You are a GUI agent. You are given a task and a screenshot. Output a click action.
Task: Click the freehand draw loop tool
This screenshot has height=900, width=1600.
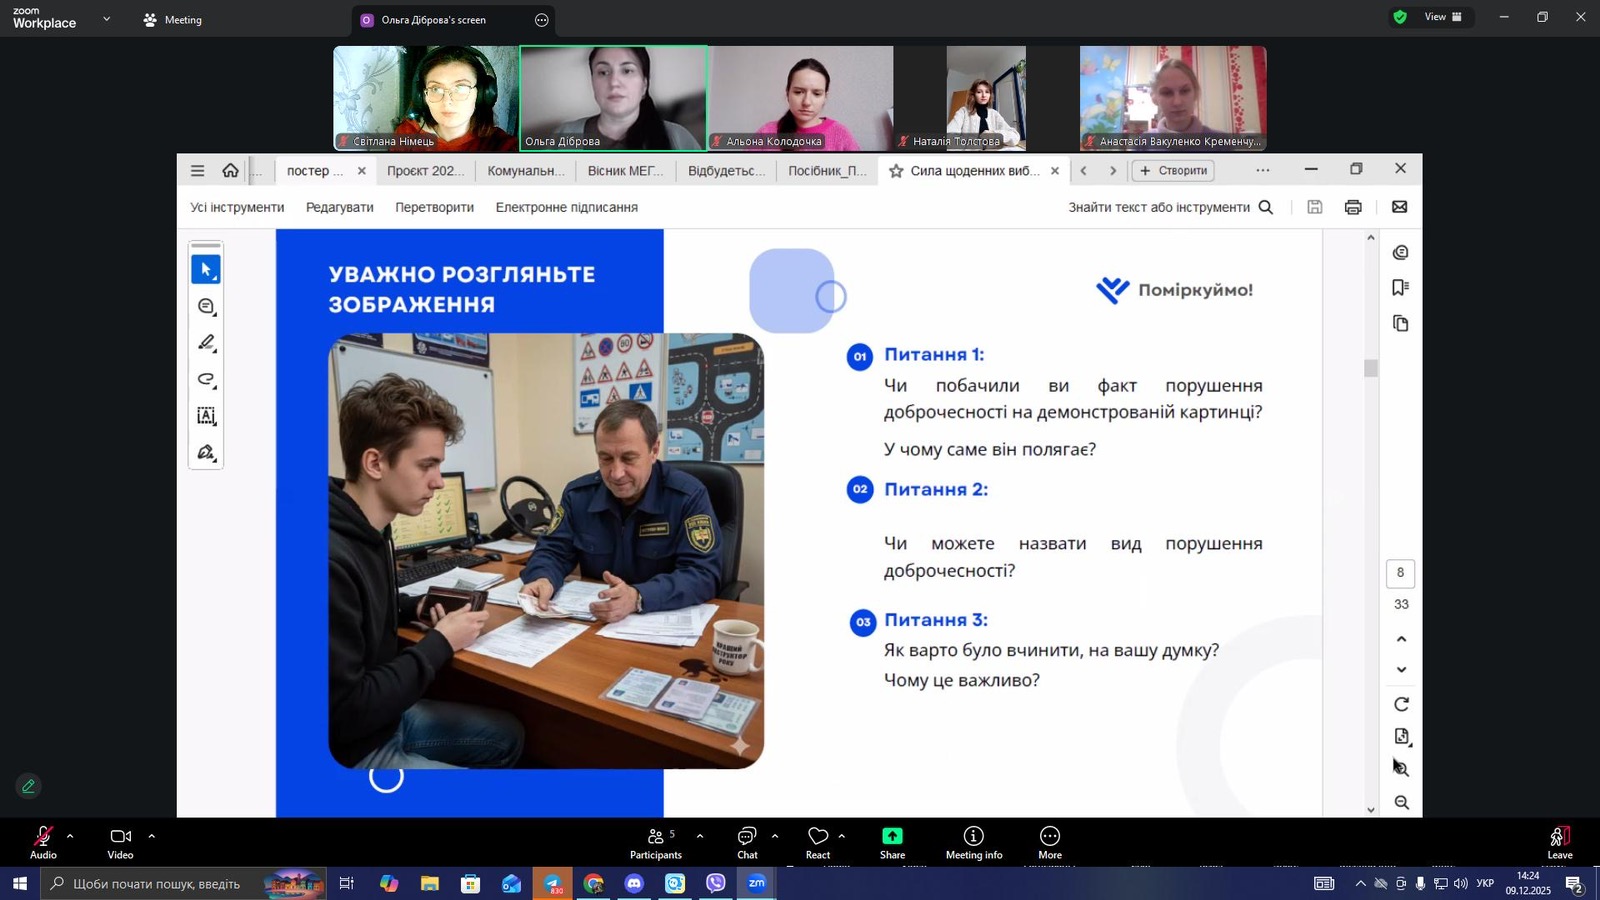click(206, 379)
